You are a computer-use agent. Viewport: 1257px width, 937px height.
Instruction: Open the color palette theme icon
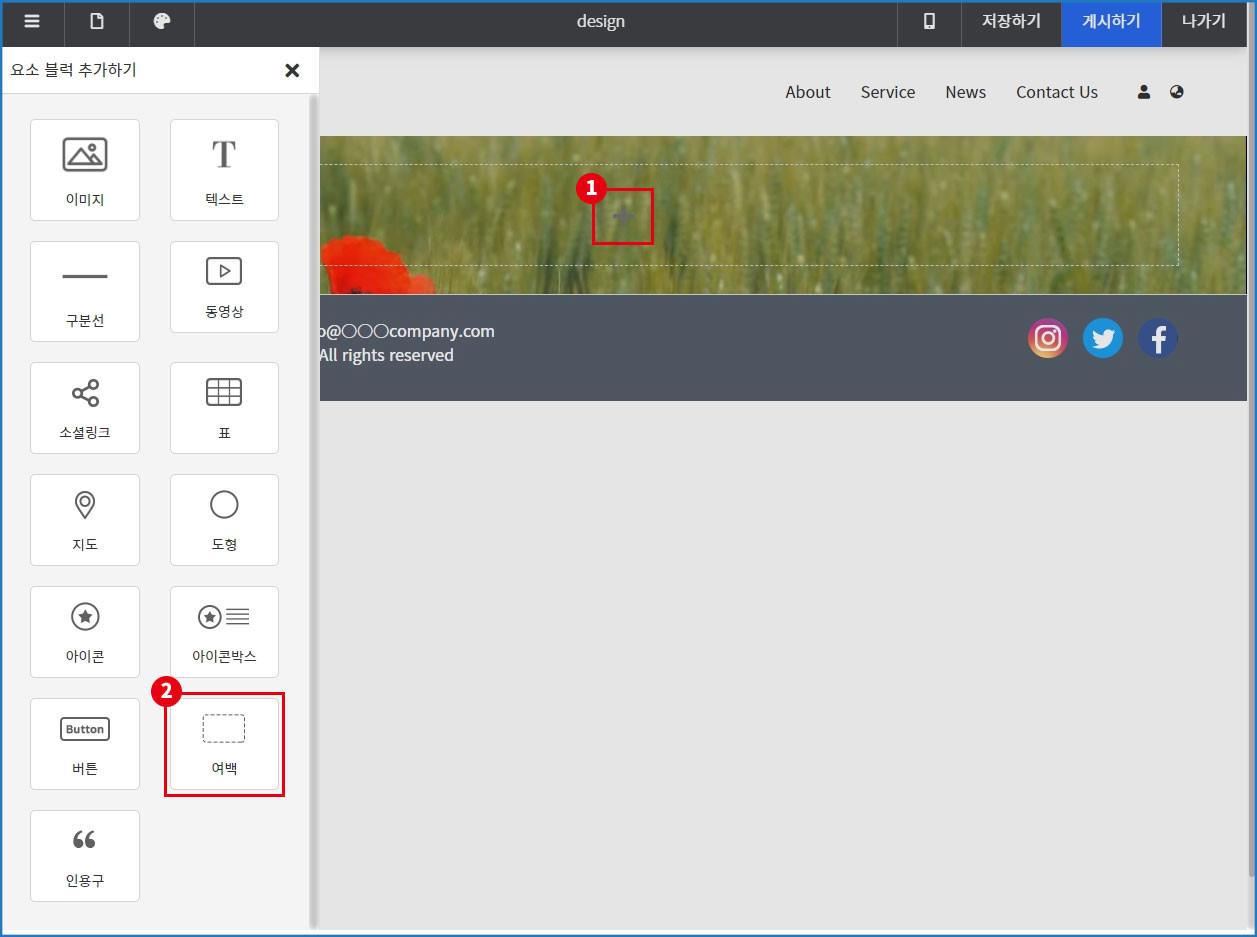[x=162, y=22]
